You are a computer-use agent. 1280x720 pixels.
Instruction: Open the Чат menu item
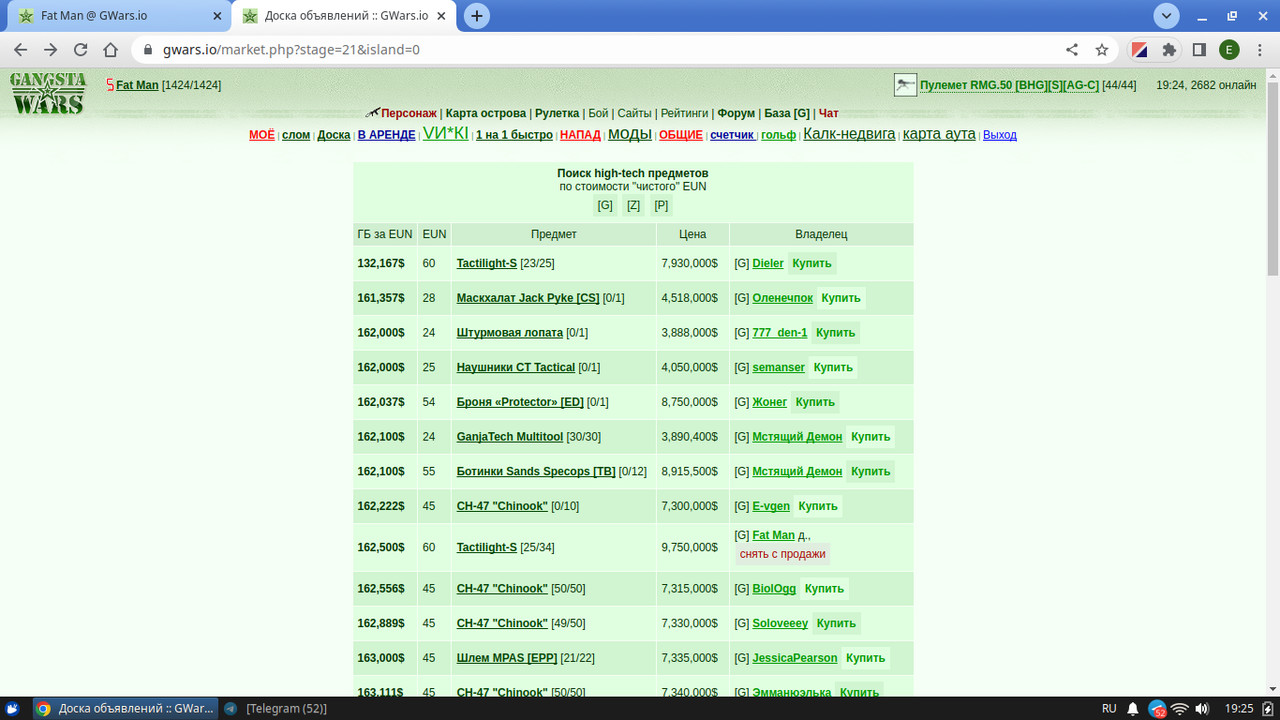pos(829,113)
